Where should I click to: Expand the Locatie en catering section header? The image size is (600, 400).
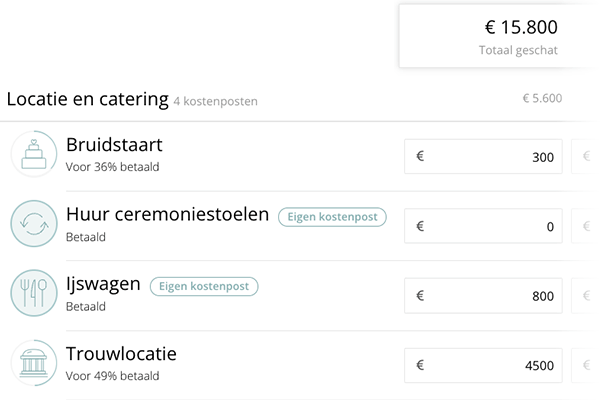tap(88, 99)
